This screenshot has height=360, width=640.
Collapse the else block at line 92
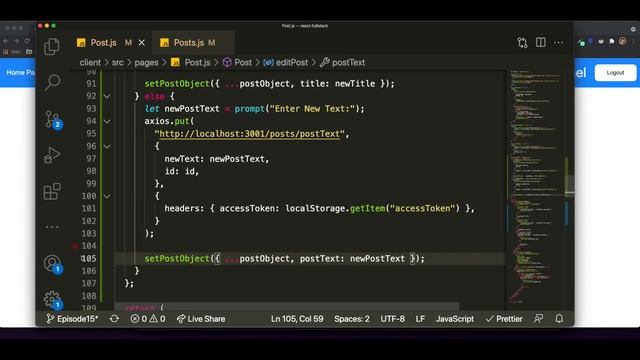point(107,96)
